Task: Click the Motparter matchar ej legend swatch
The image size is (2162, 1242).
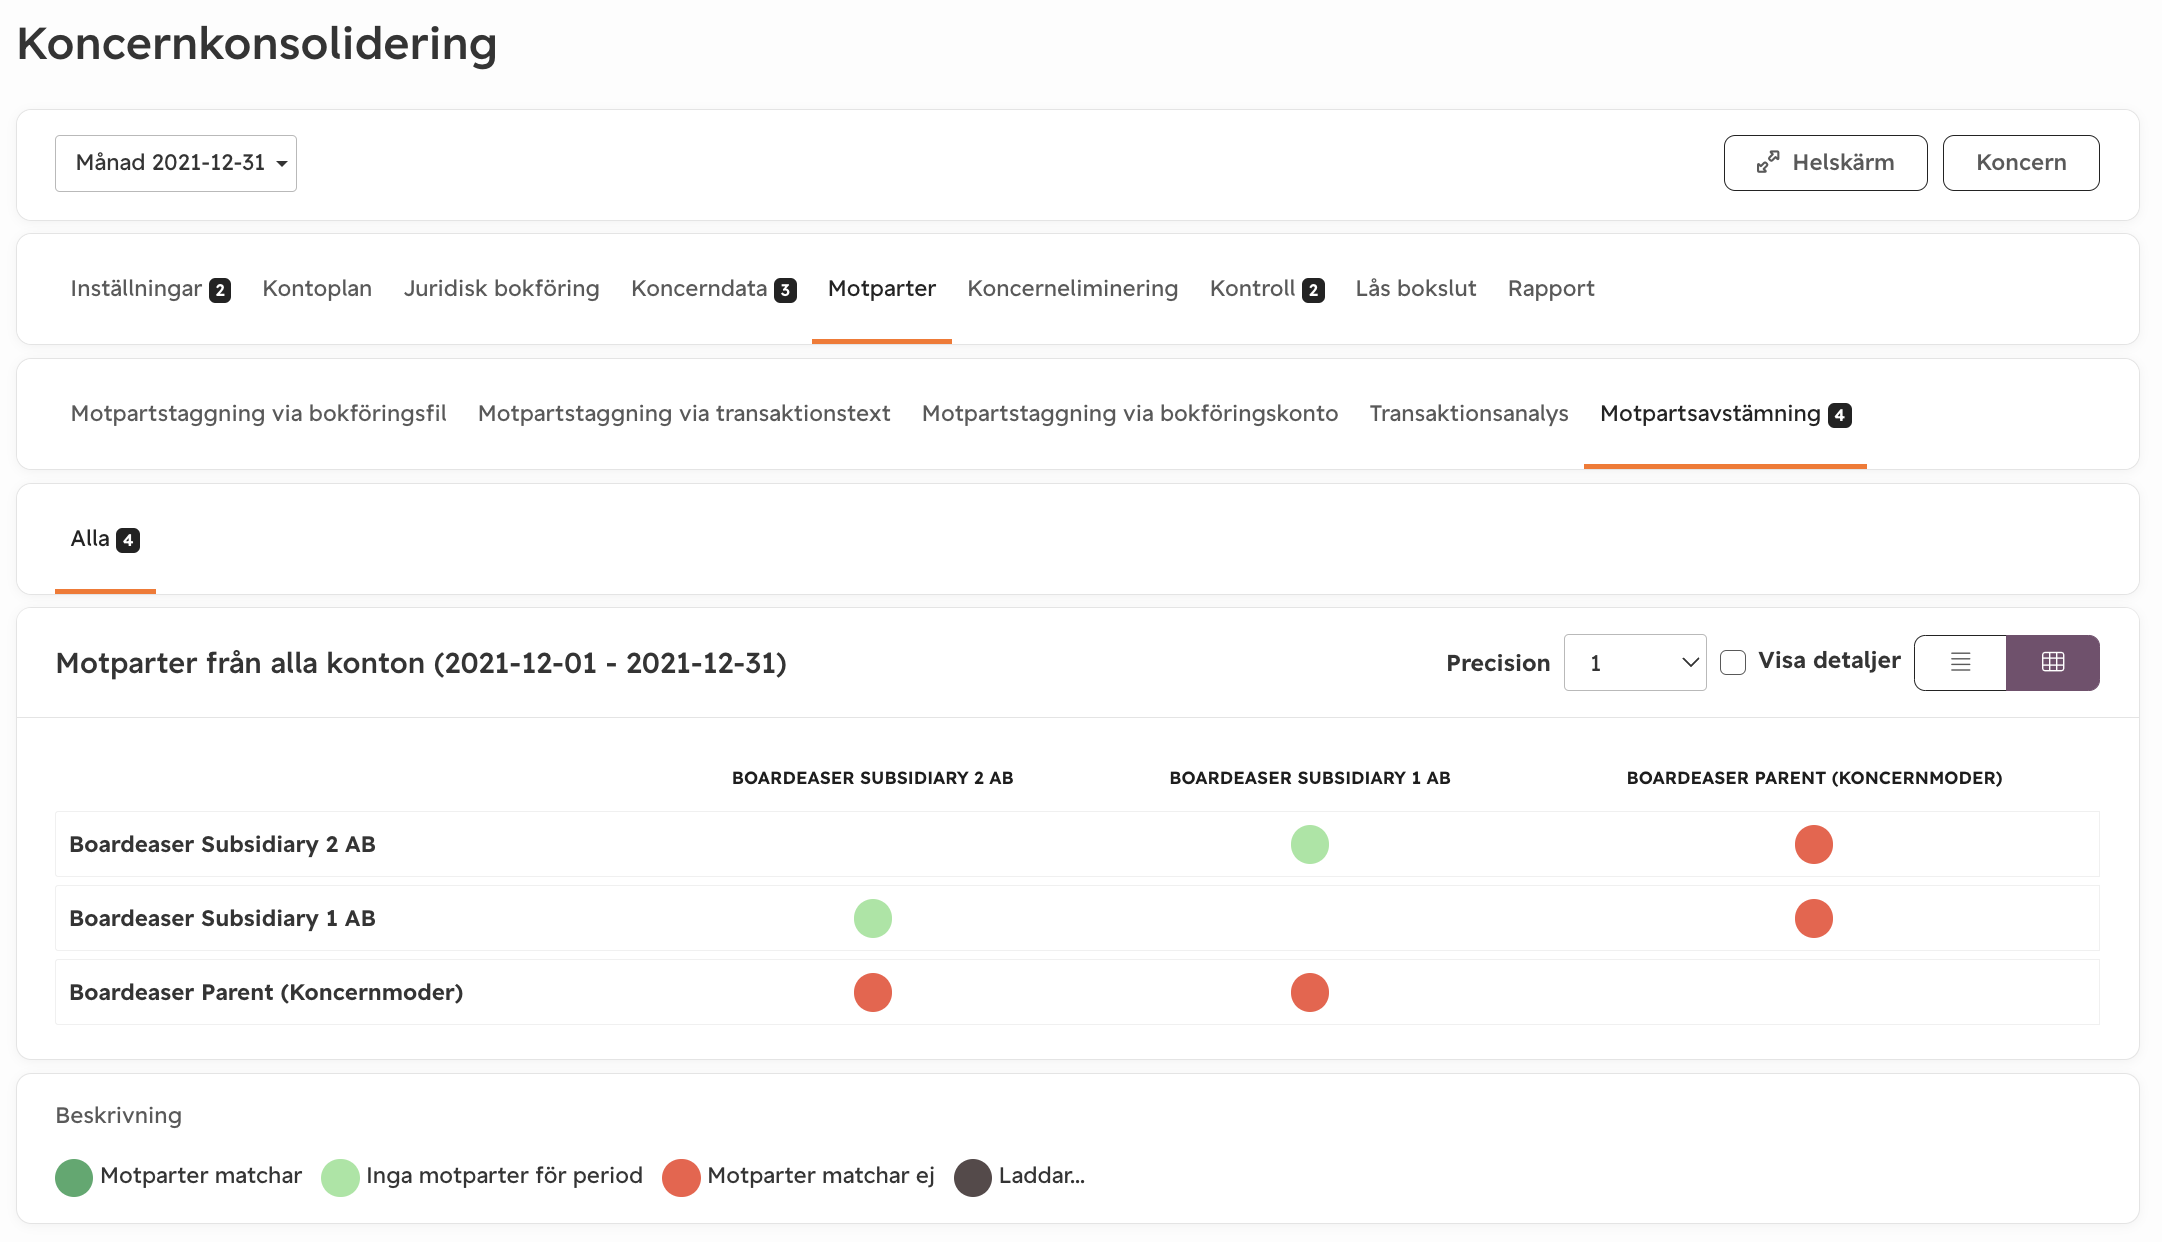Action: tap(681, 1177)
